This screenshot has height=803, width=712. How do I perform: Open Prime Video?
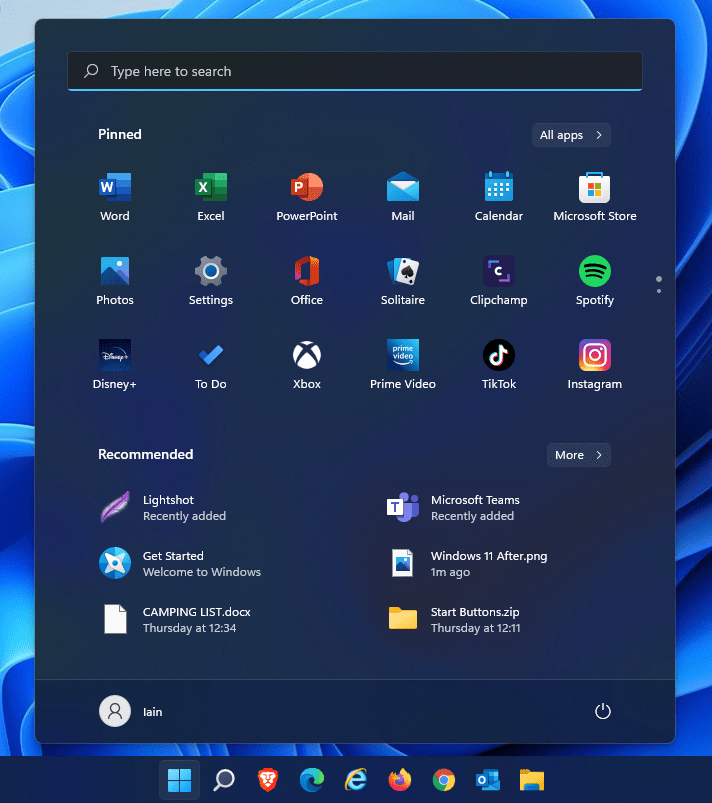coord(403,364)
